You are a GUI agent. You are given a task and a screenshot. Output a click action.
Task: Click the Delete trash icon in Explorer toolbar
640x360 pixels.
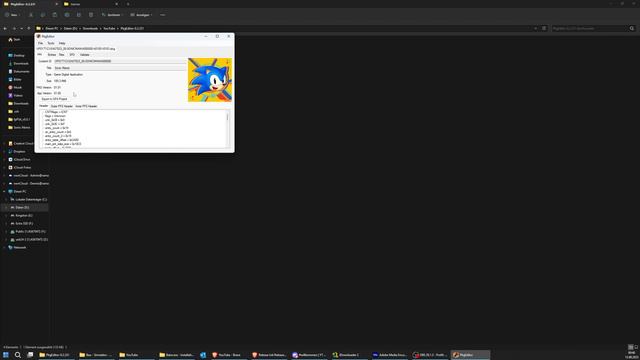point(91,15)
